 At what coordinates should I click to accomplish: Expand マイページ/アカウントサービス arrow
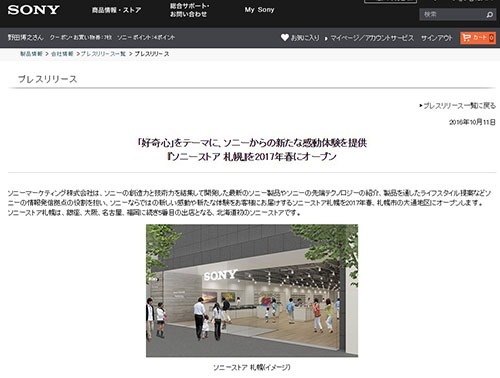point(326,38)
